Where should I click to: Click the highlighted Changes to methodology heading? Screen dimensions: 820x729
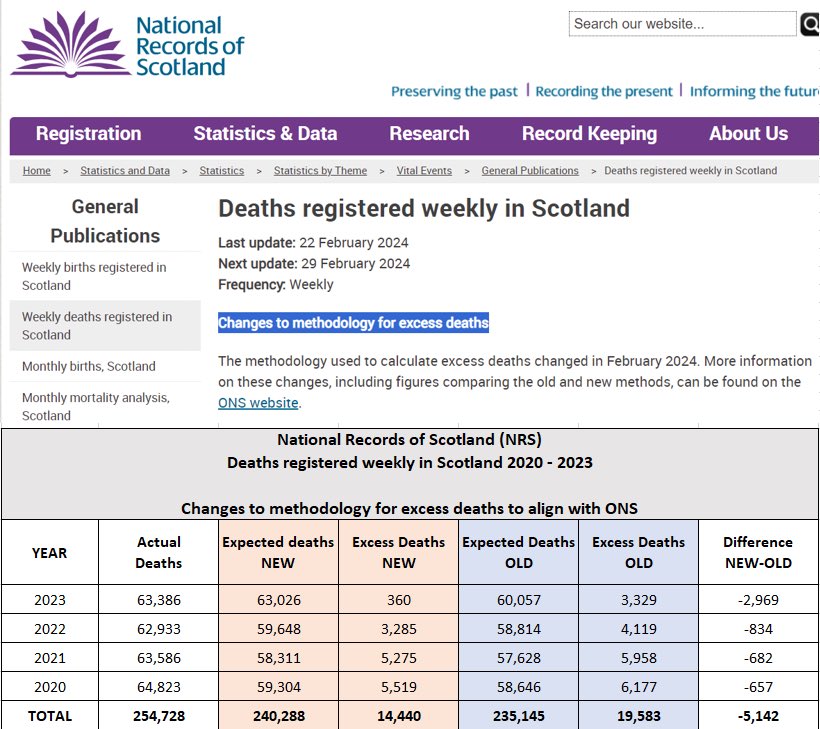[353, 323]
